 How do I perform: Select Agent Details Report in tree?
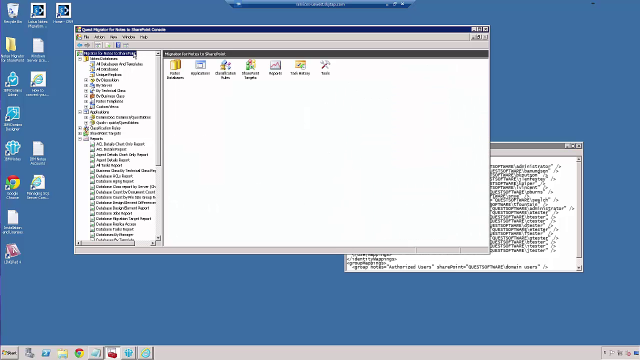[x=113, y=160]
